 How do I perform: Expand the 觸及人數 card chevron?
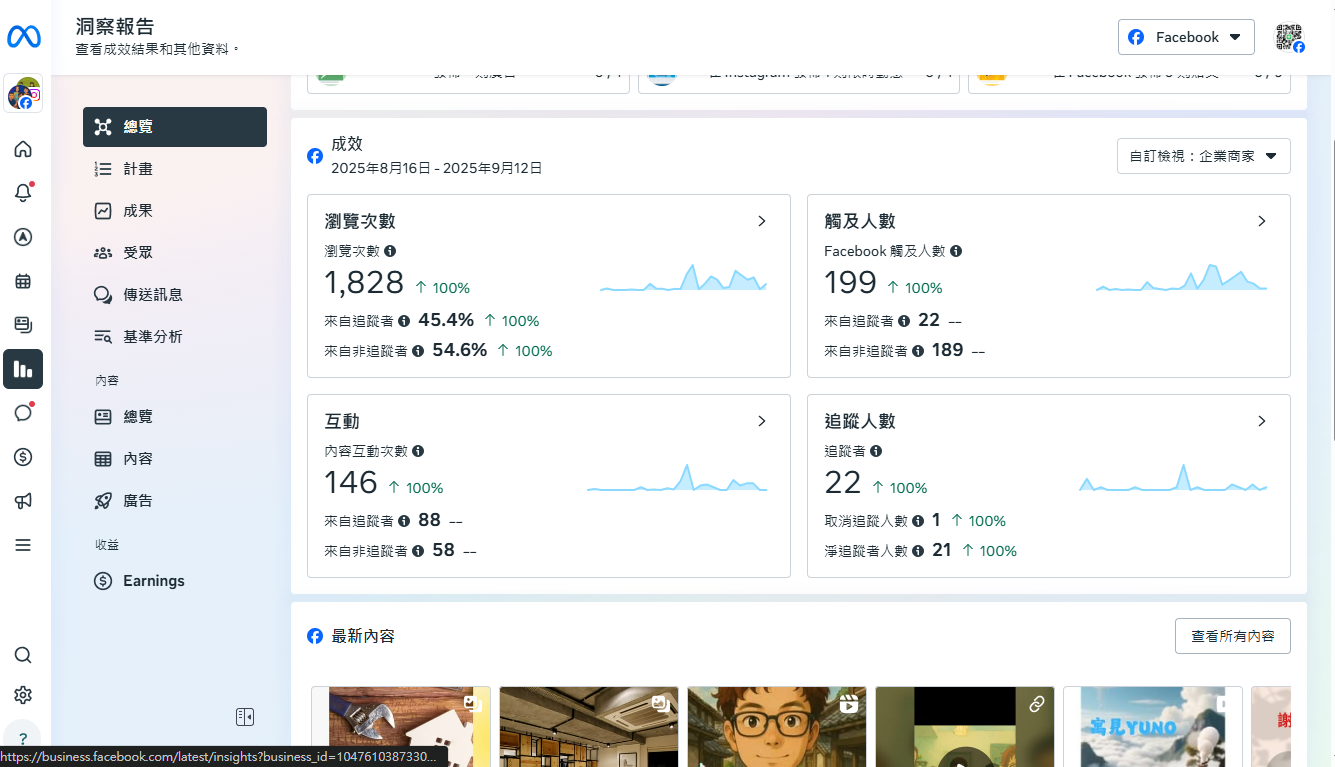[x=1262, y=221]
